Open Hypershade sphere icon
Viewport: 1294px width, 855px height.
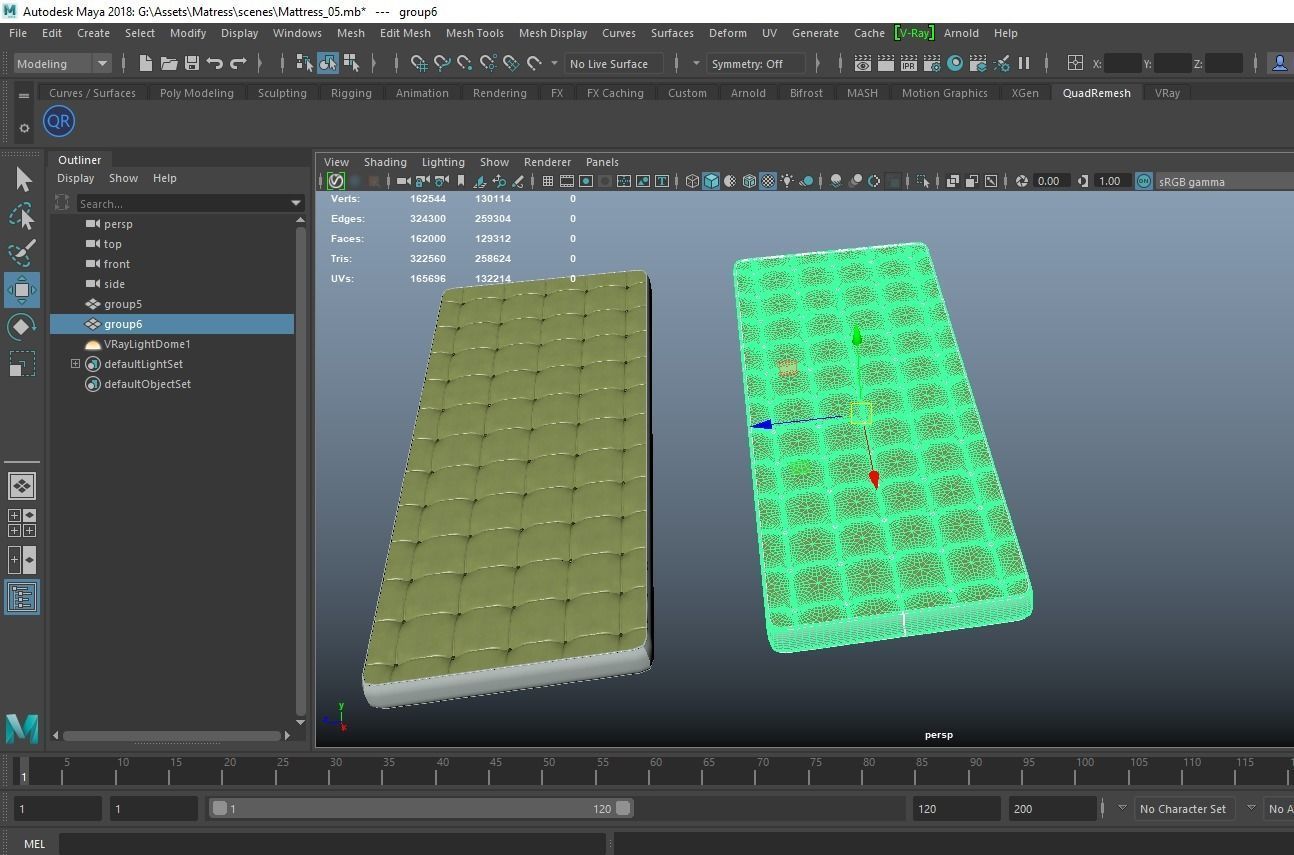955,63
